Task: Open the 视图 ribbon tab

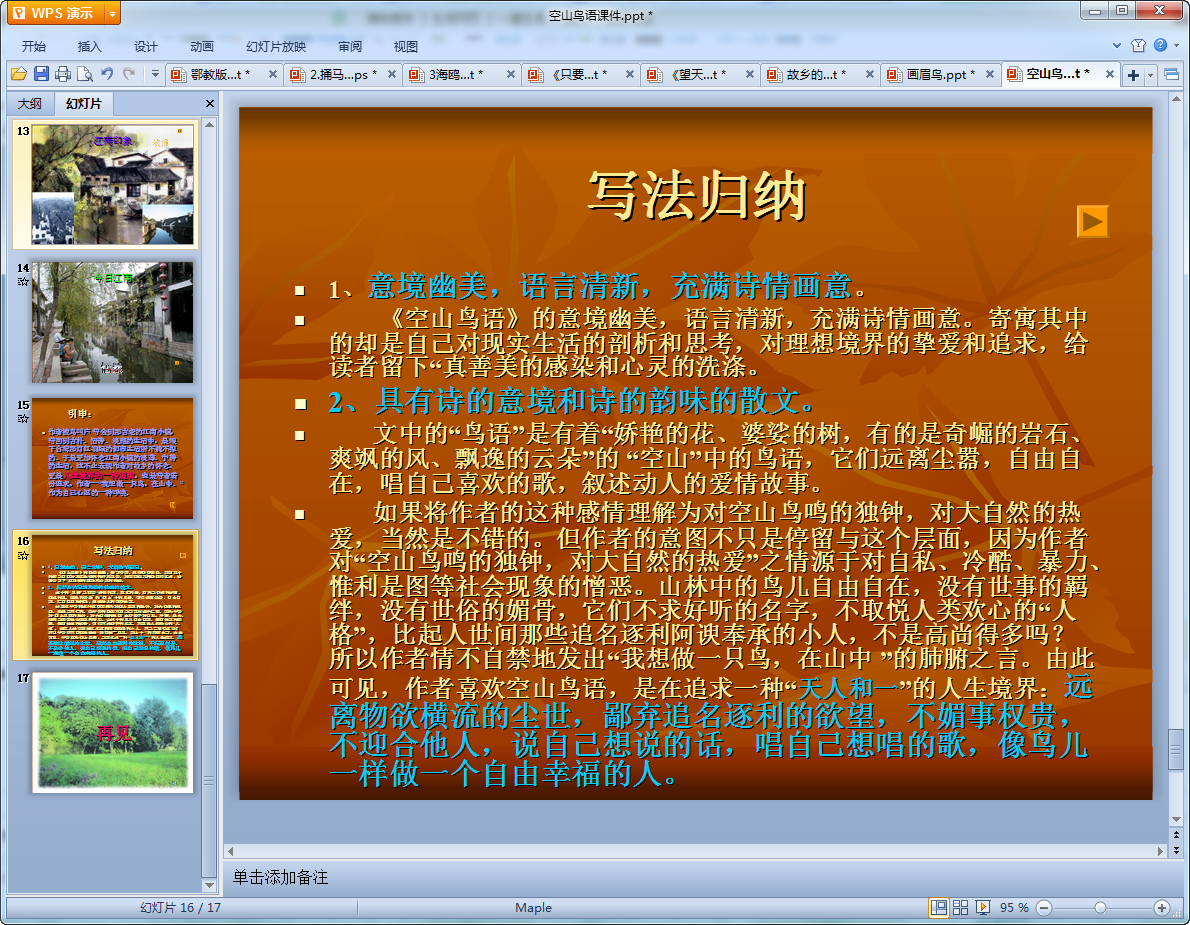Action: point(406,46)
